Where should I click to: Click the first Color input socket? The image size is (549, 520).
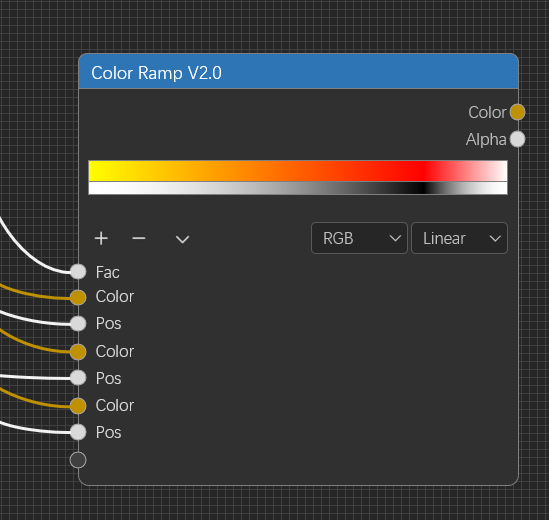(x=78, y=297)
